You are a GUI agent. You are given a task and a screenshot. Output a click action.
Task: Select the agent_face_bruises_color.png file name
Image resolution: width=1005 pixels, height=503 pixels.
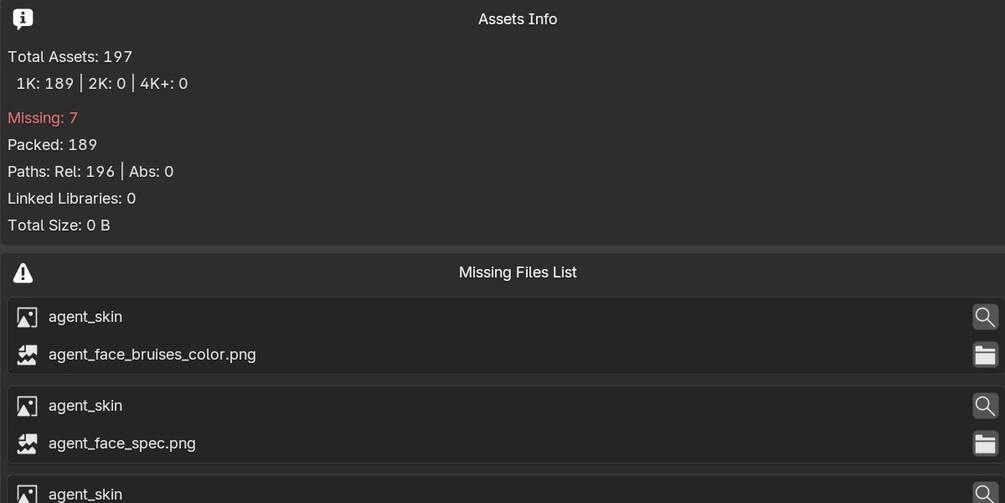pos(152,354)
